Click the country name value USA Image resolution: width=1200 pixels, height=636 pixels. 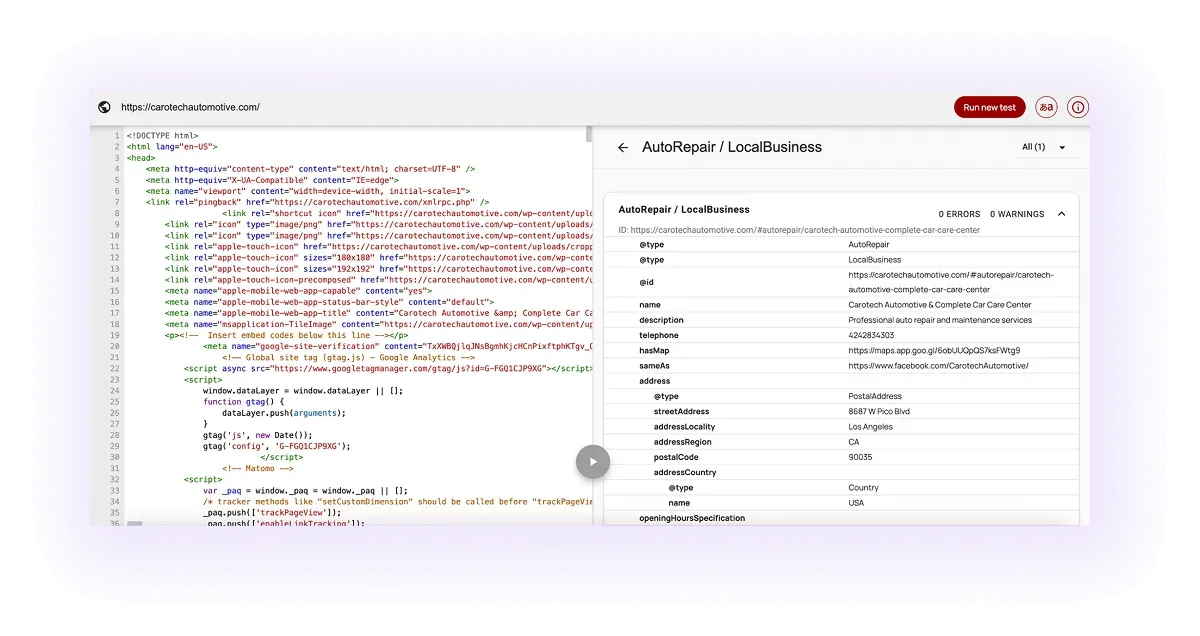[x=857, y=503]
